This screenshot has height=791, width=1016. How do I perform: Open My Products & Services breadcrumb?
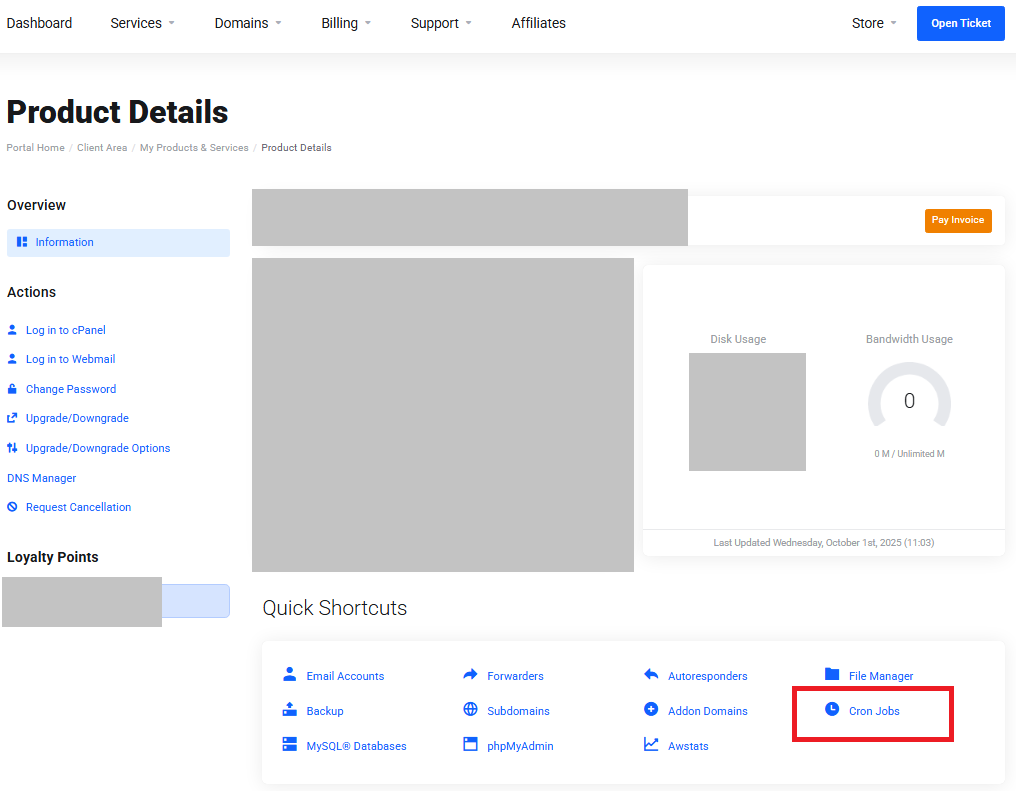point(194,148)
